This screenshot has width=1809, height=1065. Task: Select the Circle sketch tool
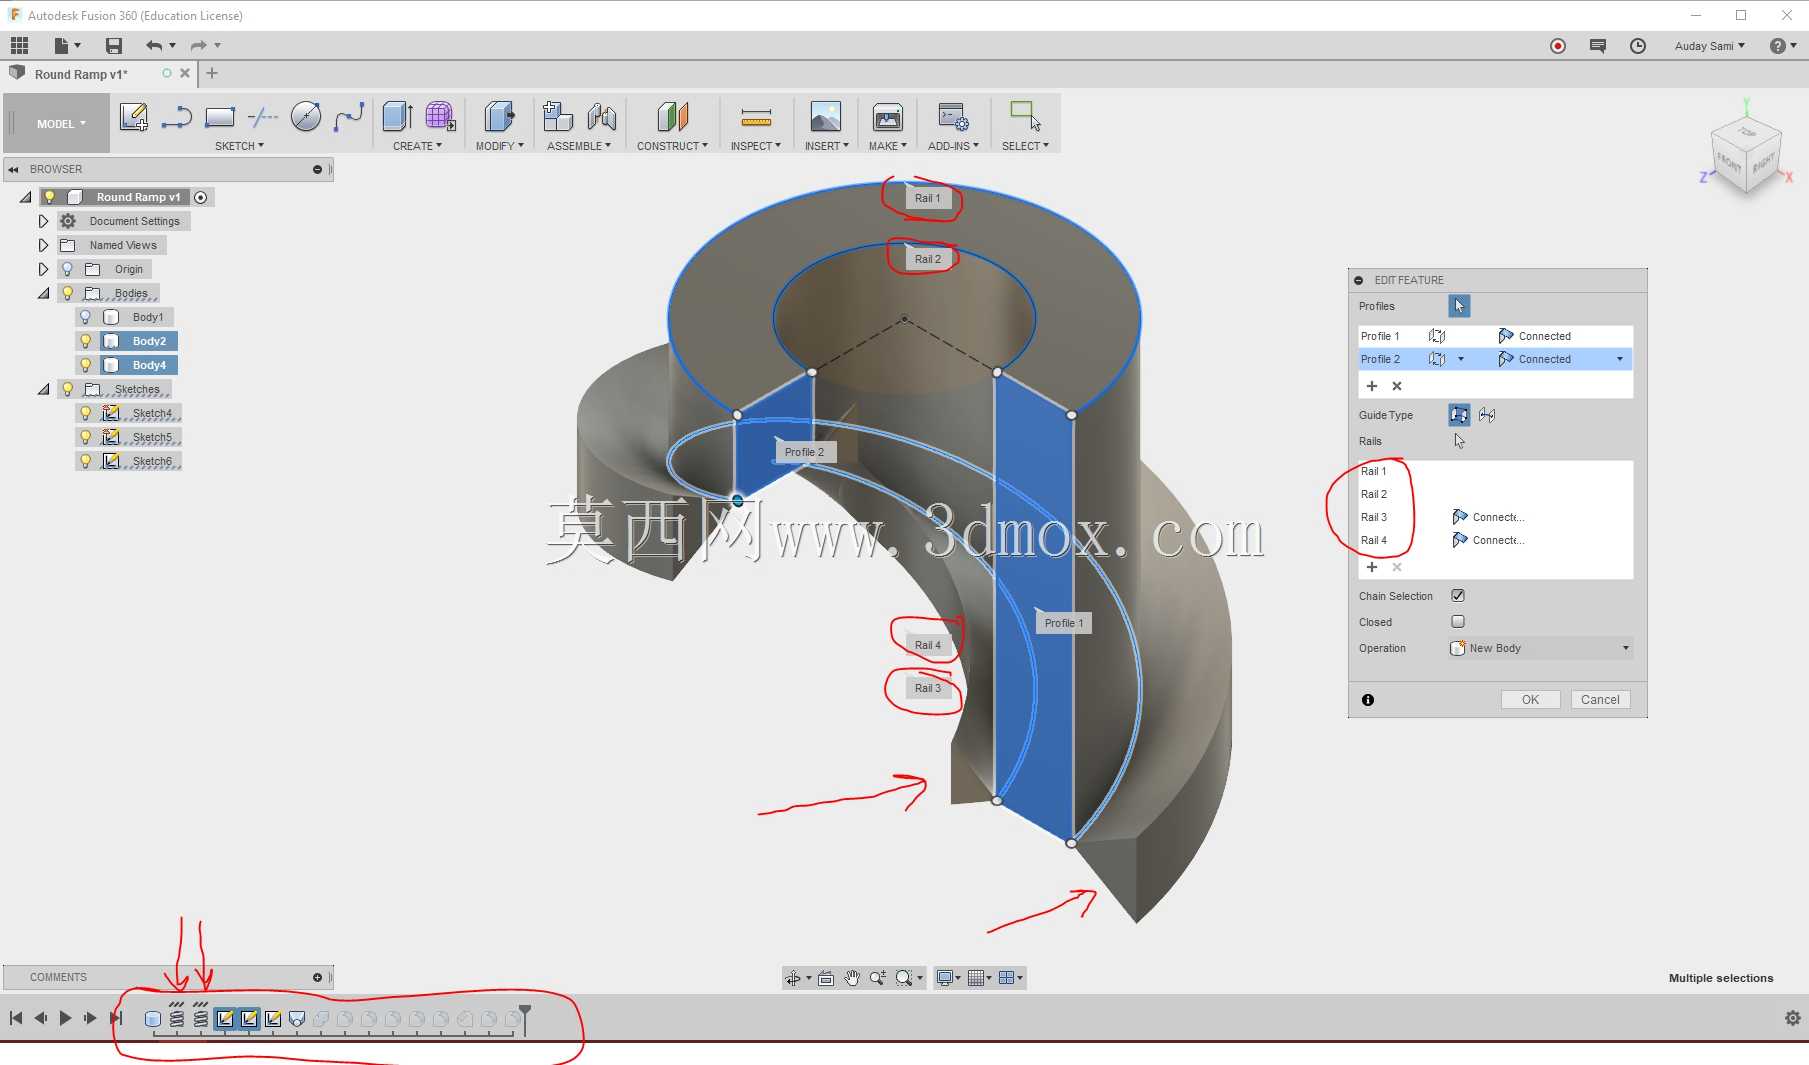pyautogui.click(x=306, y=117)
